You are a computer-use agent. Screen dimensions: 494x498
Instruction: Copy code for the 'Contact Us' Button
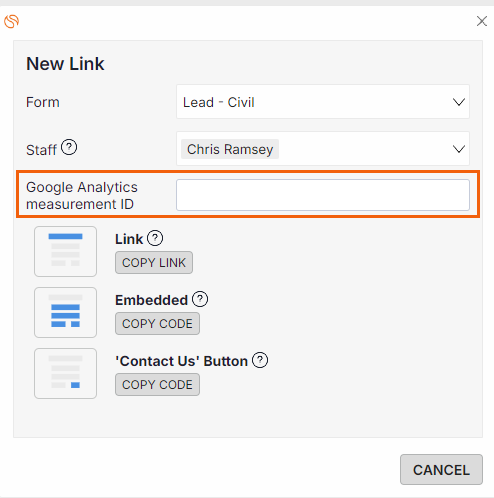(x=157, y=385)
